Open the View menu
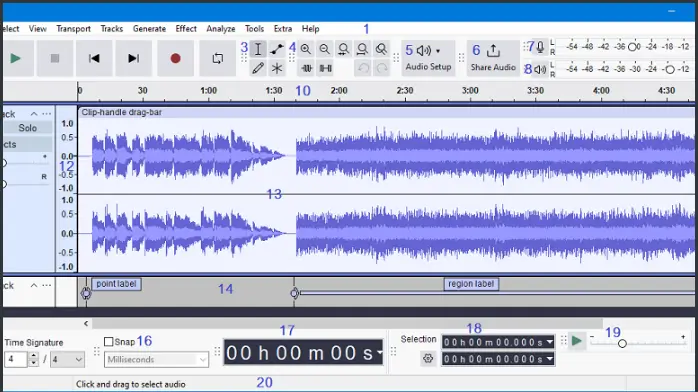This screenshot has height=392, width=698. point(37,29)
